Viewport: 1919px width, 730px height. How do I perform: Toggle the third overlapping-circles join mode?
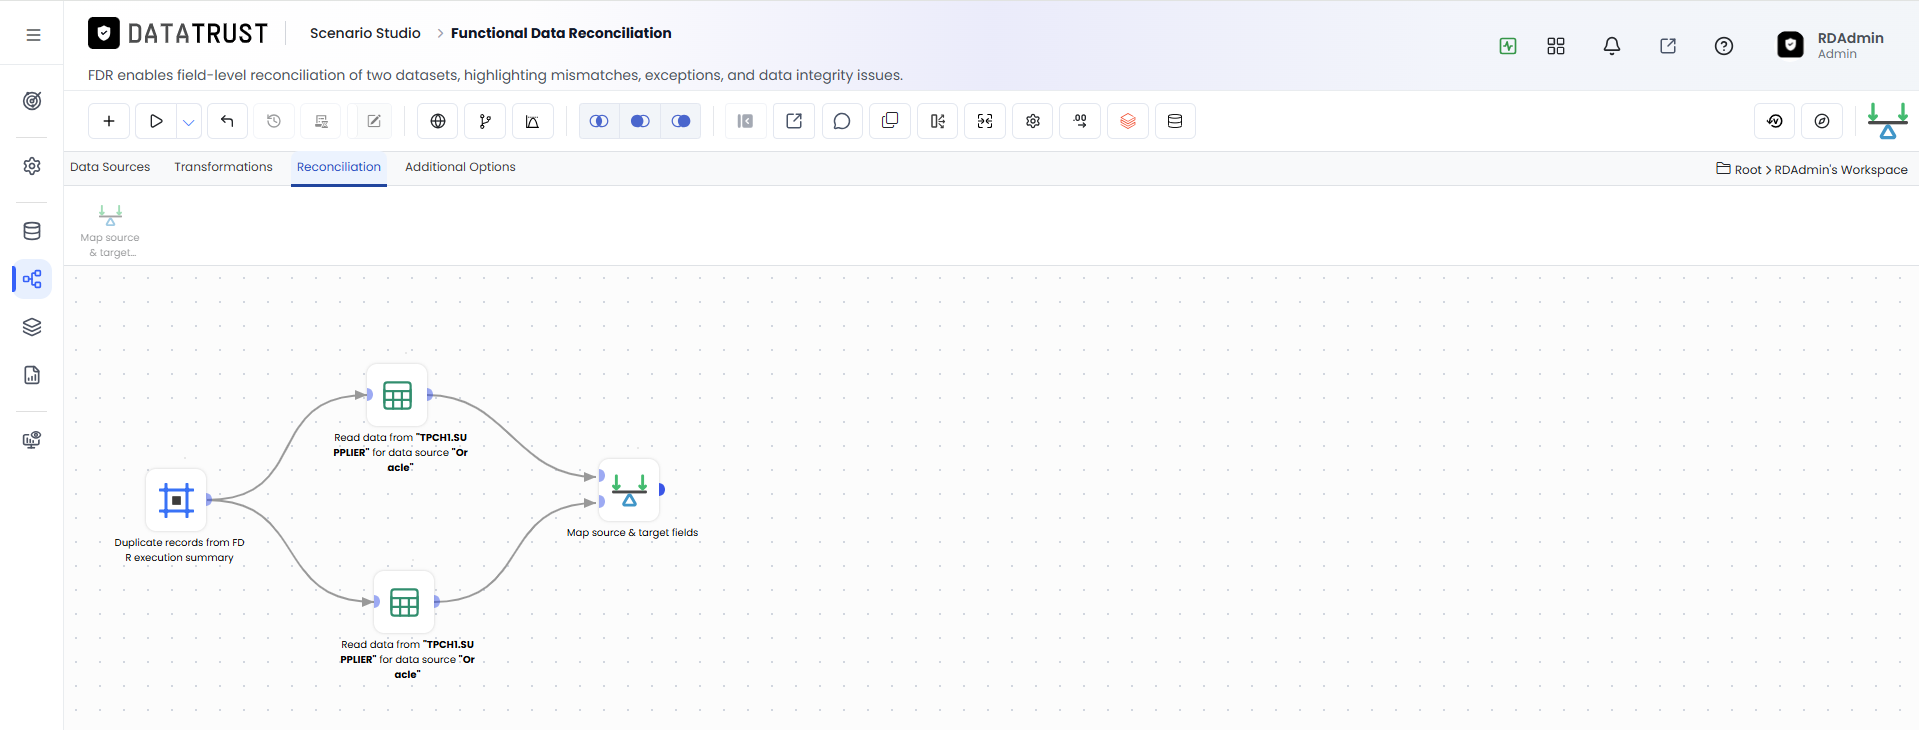(681, 121)
